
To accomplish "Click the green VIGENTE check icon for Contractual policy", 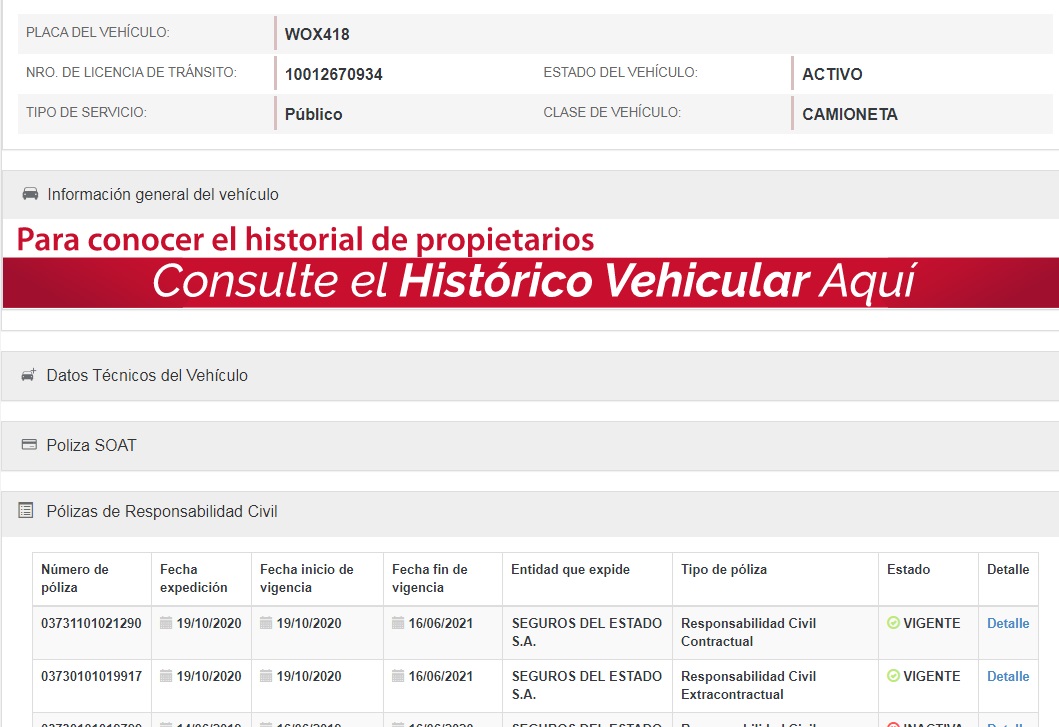I will (893, 623).
